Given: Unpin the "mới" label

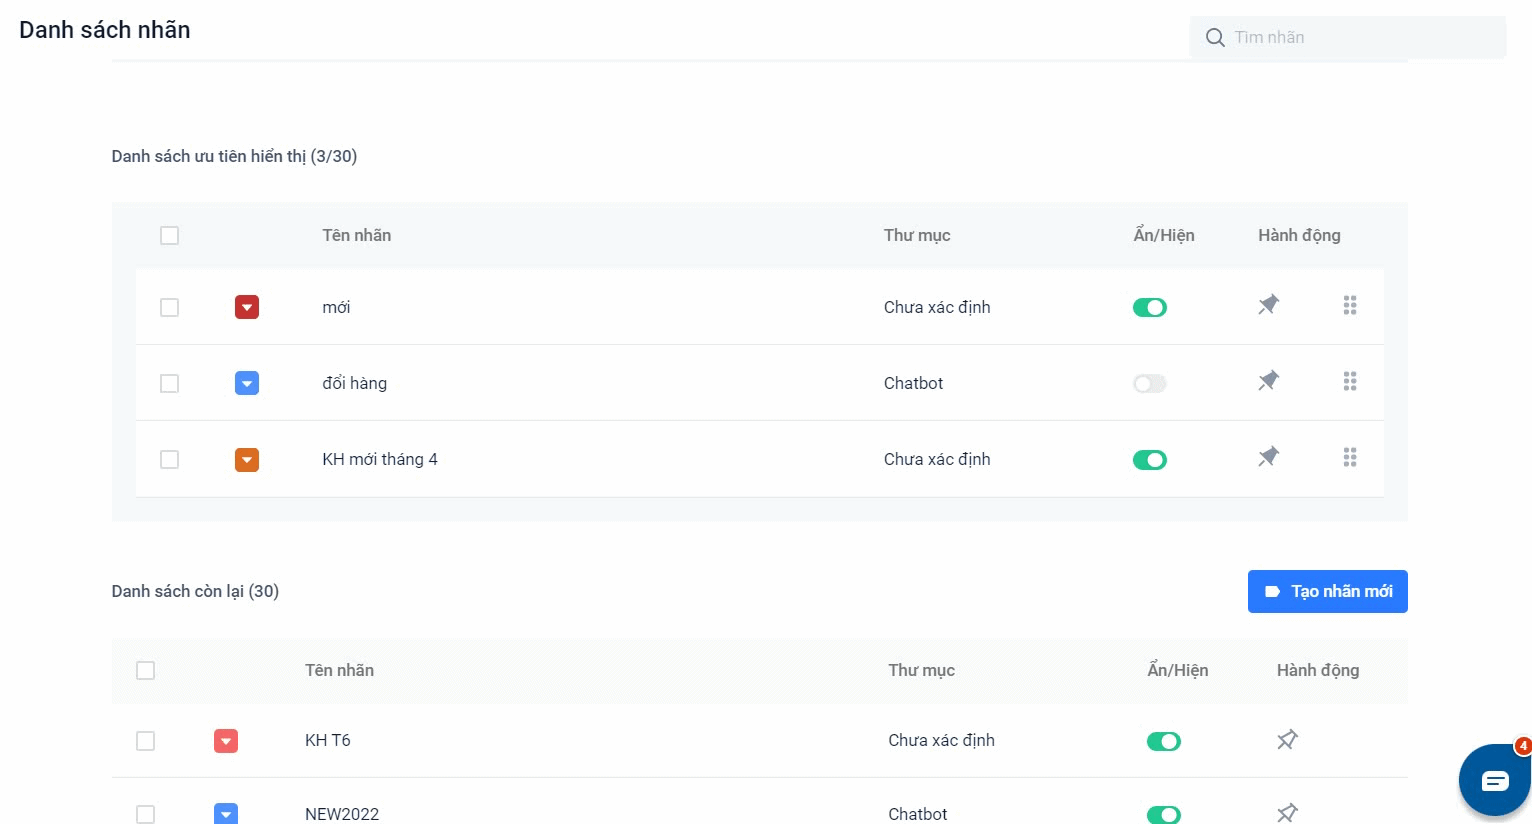Looking at the screenshot, I should 1268,305.
